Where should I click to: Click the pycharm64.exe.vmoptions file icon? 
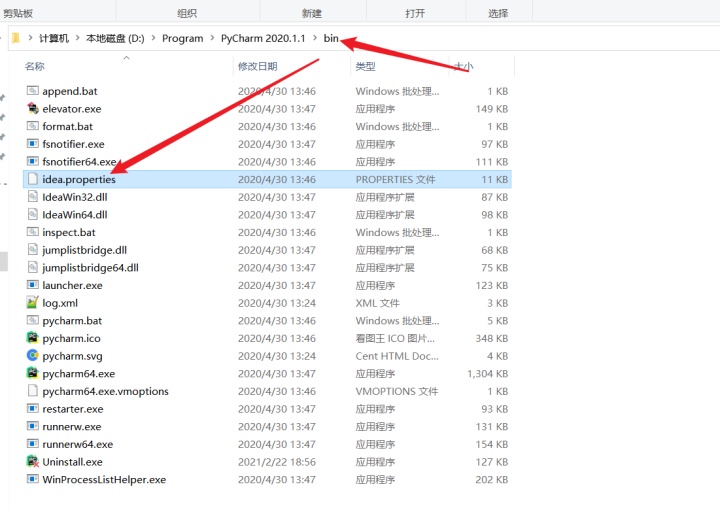pyautogui.click(x=33, y=391)
